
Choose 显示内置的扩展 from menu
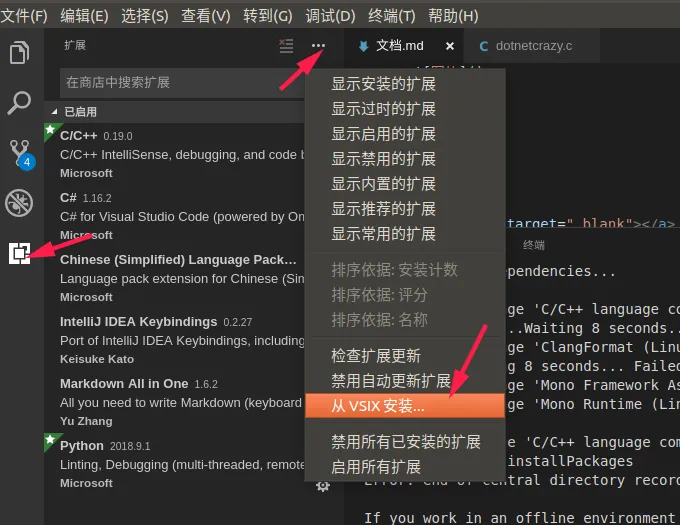coord(405,184)
